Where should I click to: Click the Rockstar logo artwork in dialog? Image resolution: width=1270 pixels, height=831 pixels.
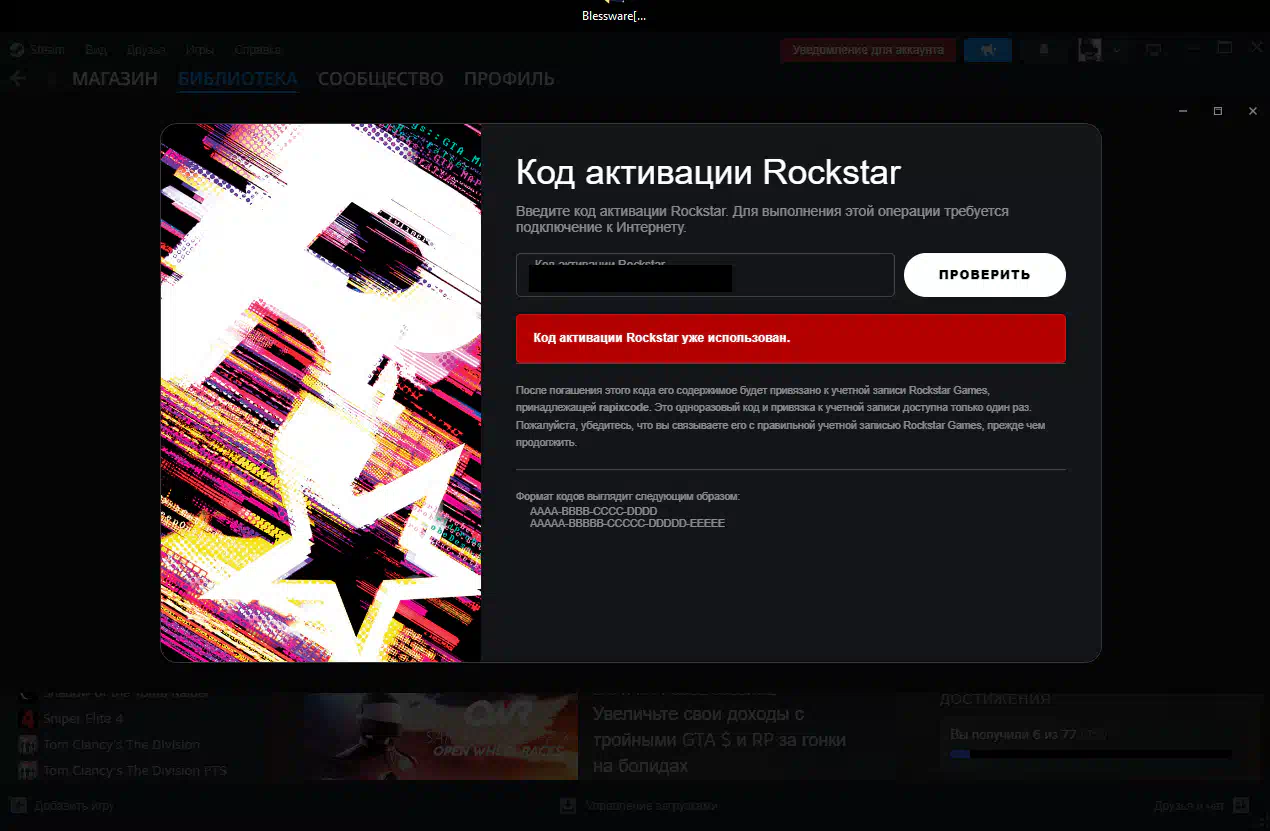(x=321, y=393)
